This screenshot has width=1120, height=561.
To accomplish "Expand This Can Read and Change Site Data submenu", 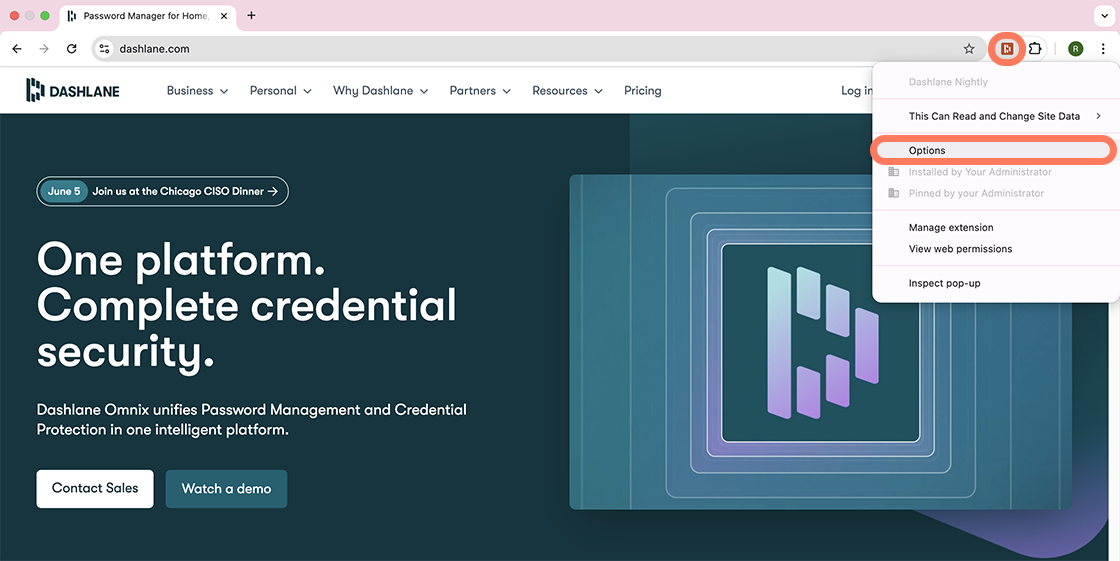I will click(996, 116).
